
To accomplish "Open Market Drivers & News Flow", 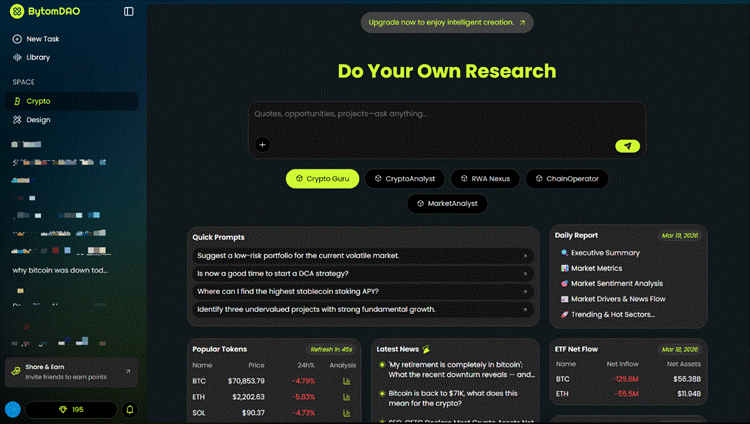I will (613, 299).
